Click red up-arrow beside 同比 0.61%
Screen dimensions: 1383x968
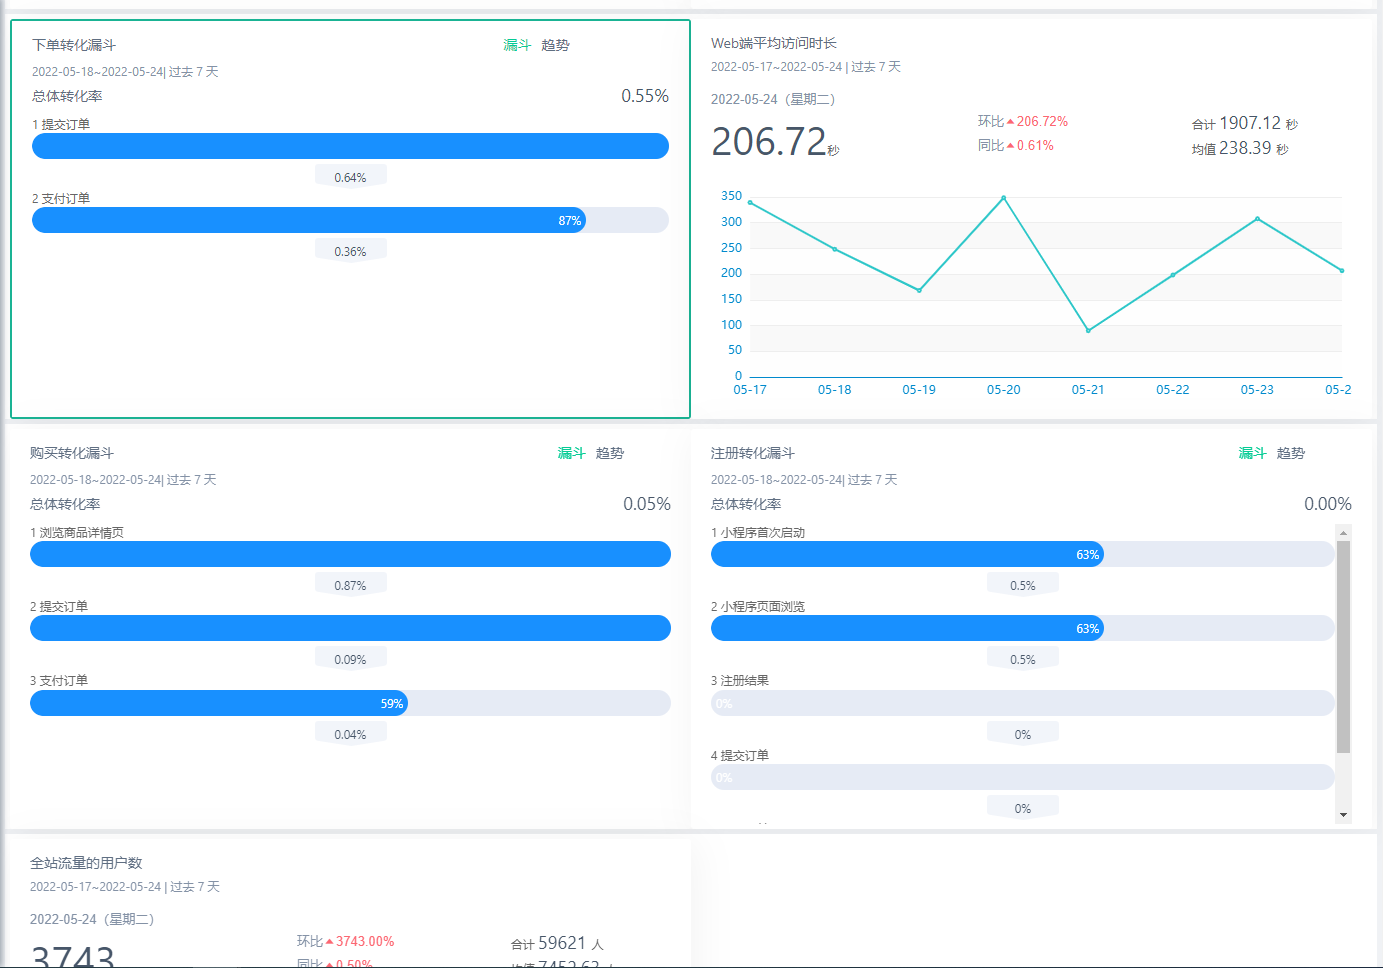click(1010, 146)
